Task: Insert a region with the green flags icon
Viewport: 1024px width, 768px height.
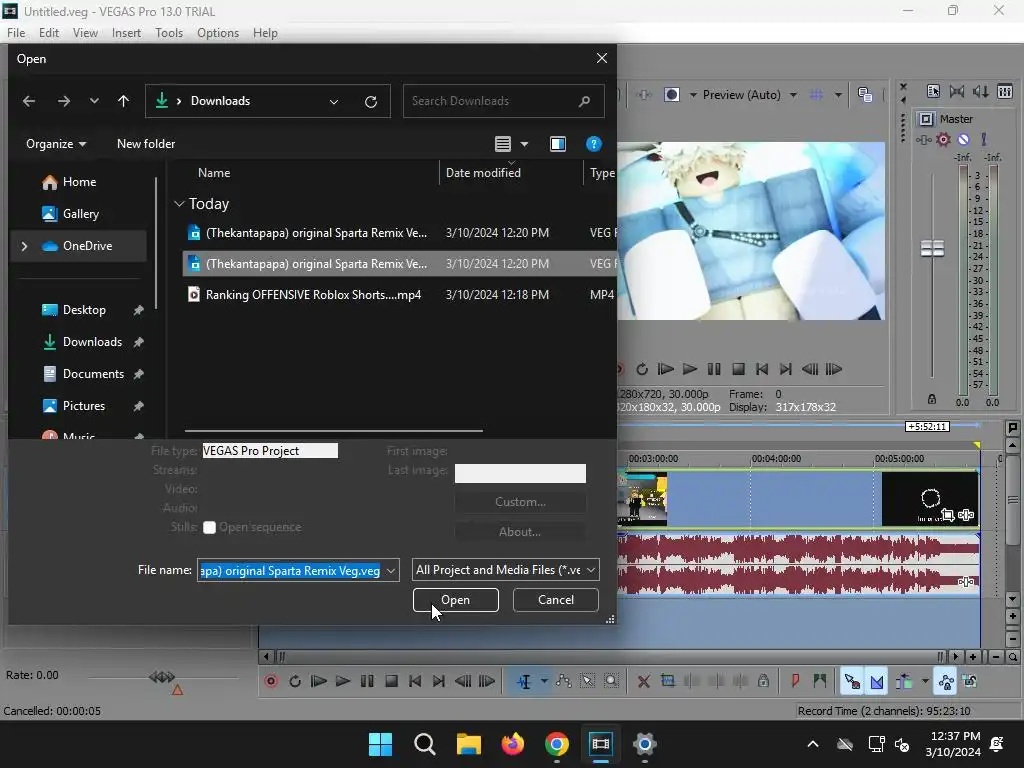Action: [820, 681]
